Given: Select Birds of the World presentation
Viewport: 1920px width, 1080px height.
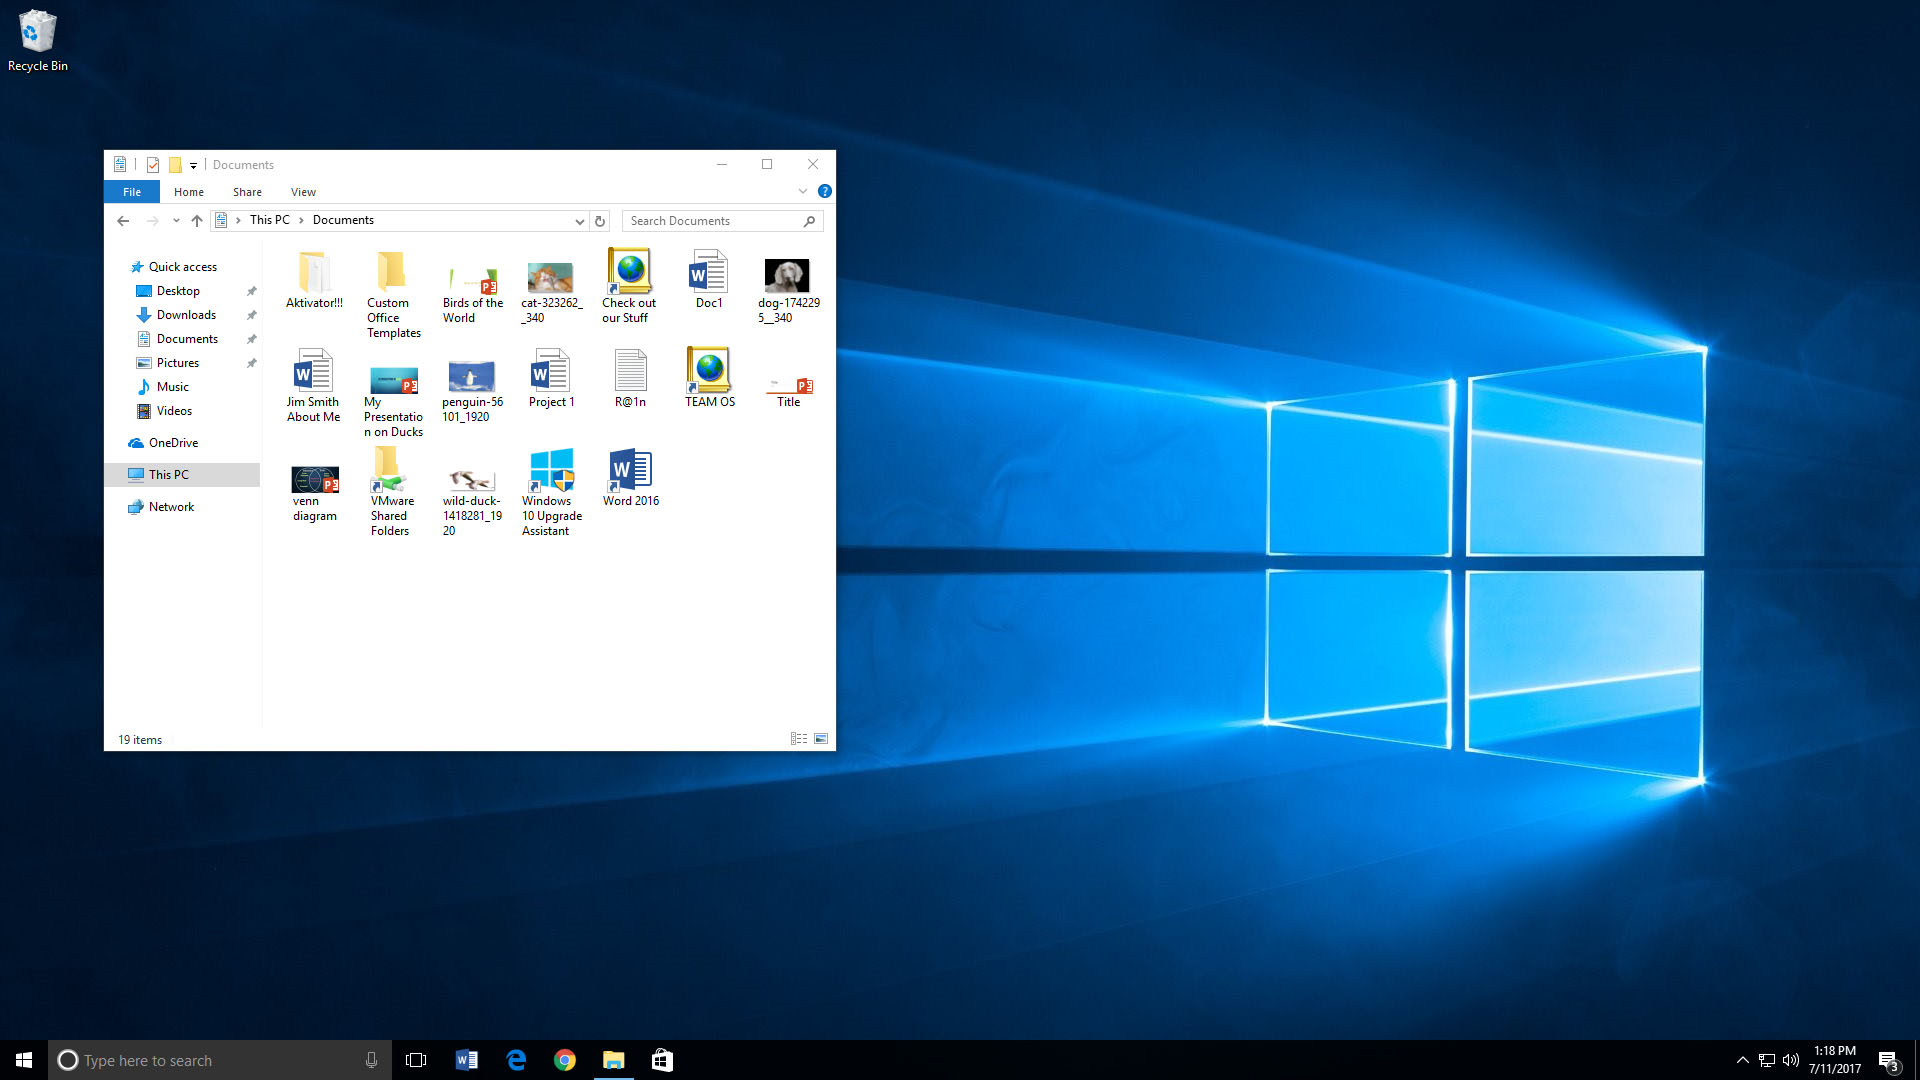Looking at the screenshot, I should coord(472,294).
